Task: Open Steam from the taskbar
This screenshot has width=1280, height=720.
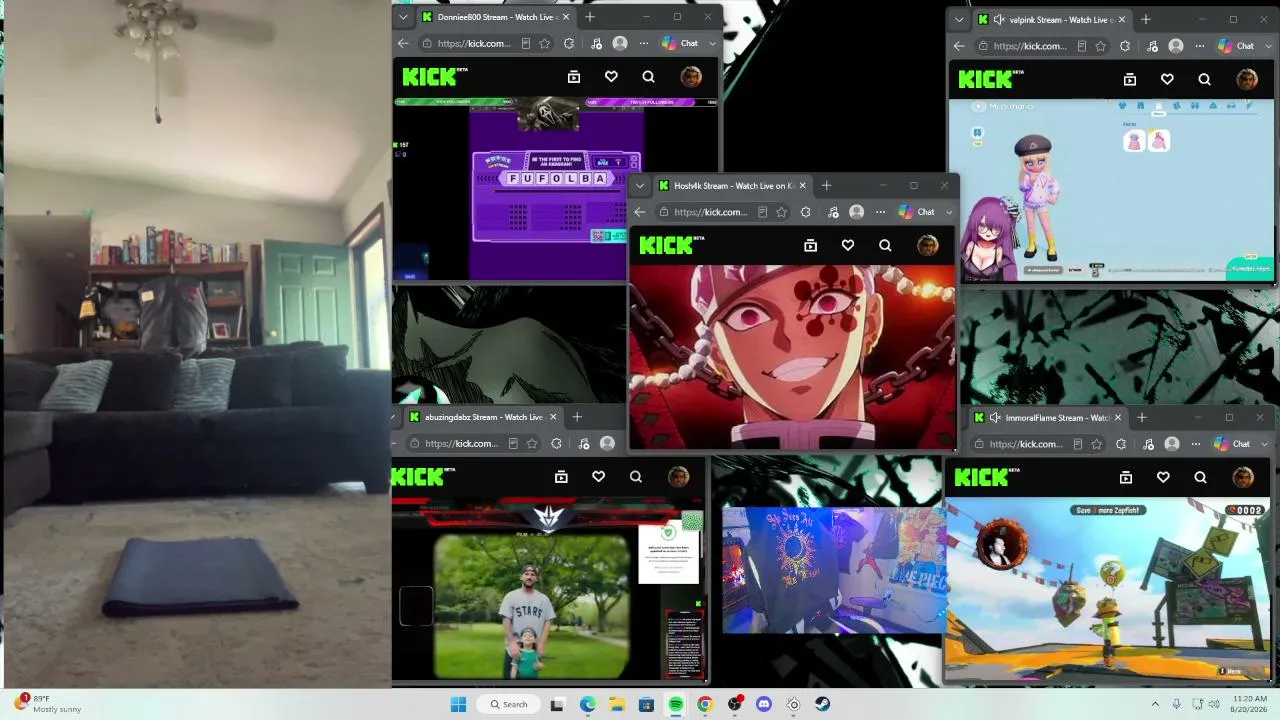Action: (x=822, y=704)
